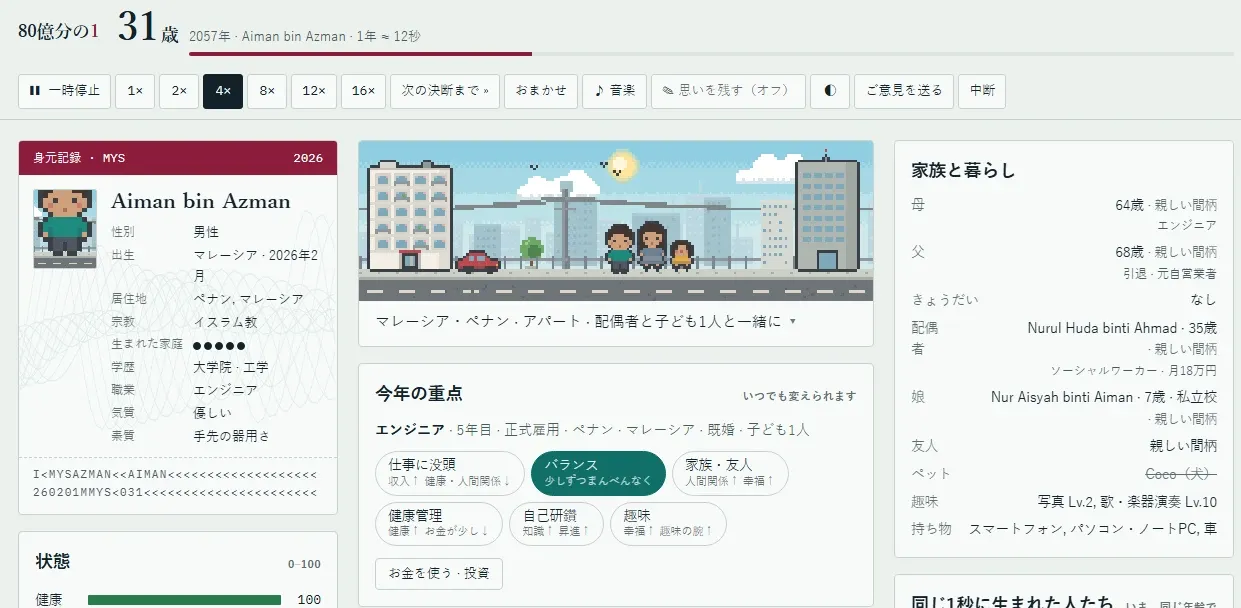Click the 大学院・工学 education value

click(231, 368)
